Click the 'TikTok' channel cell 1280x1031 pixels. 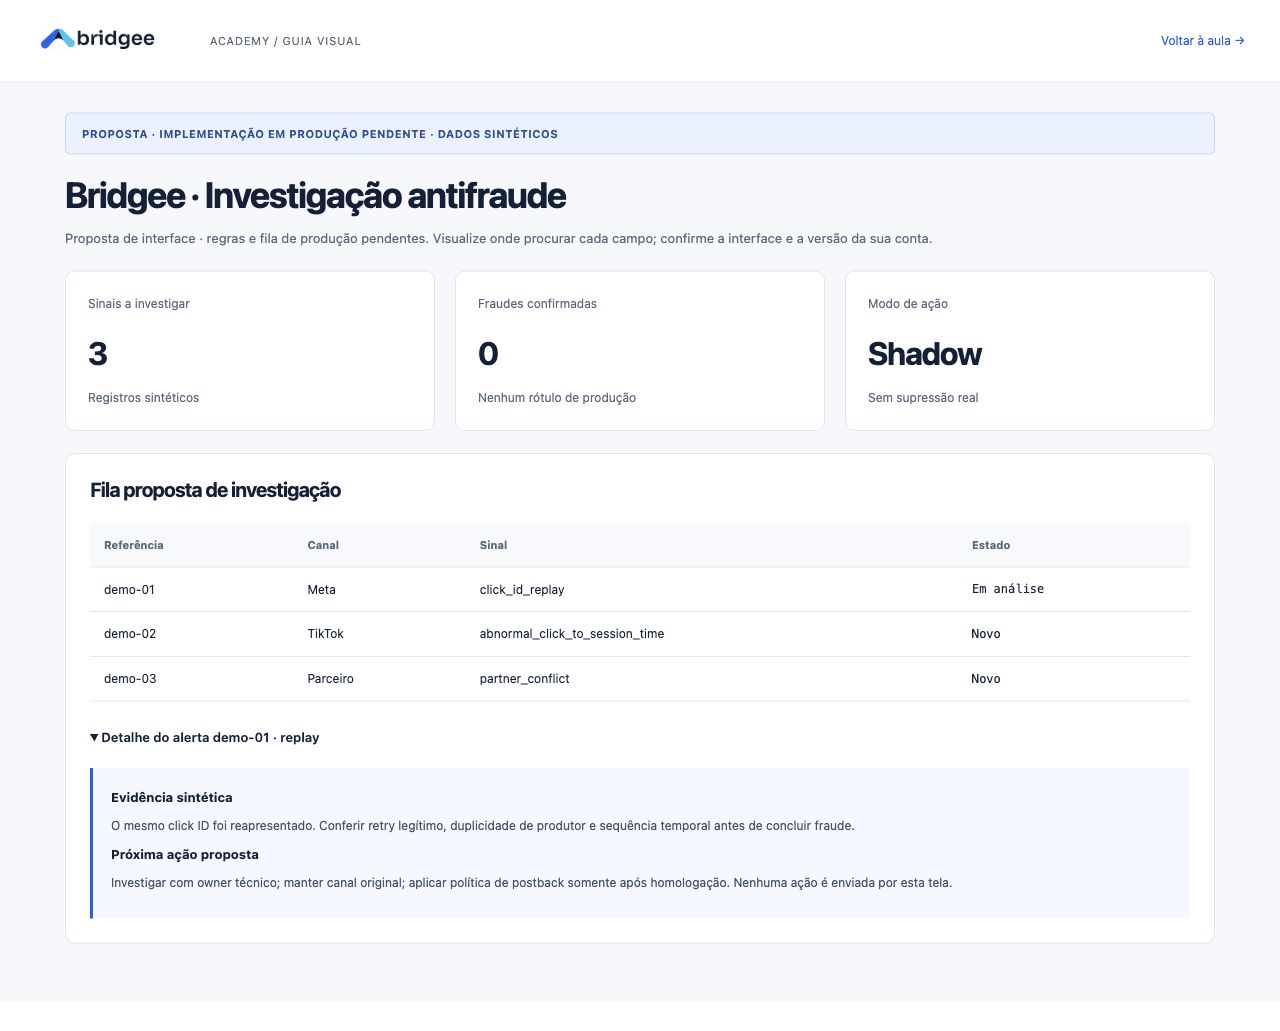[325, 634]
